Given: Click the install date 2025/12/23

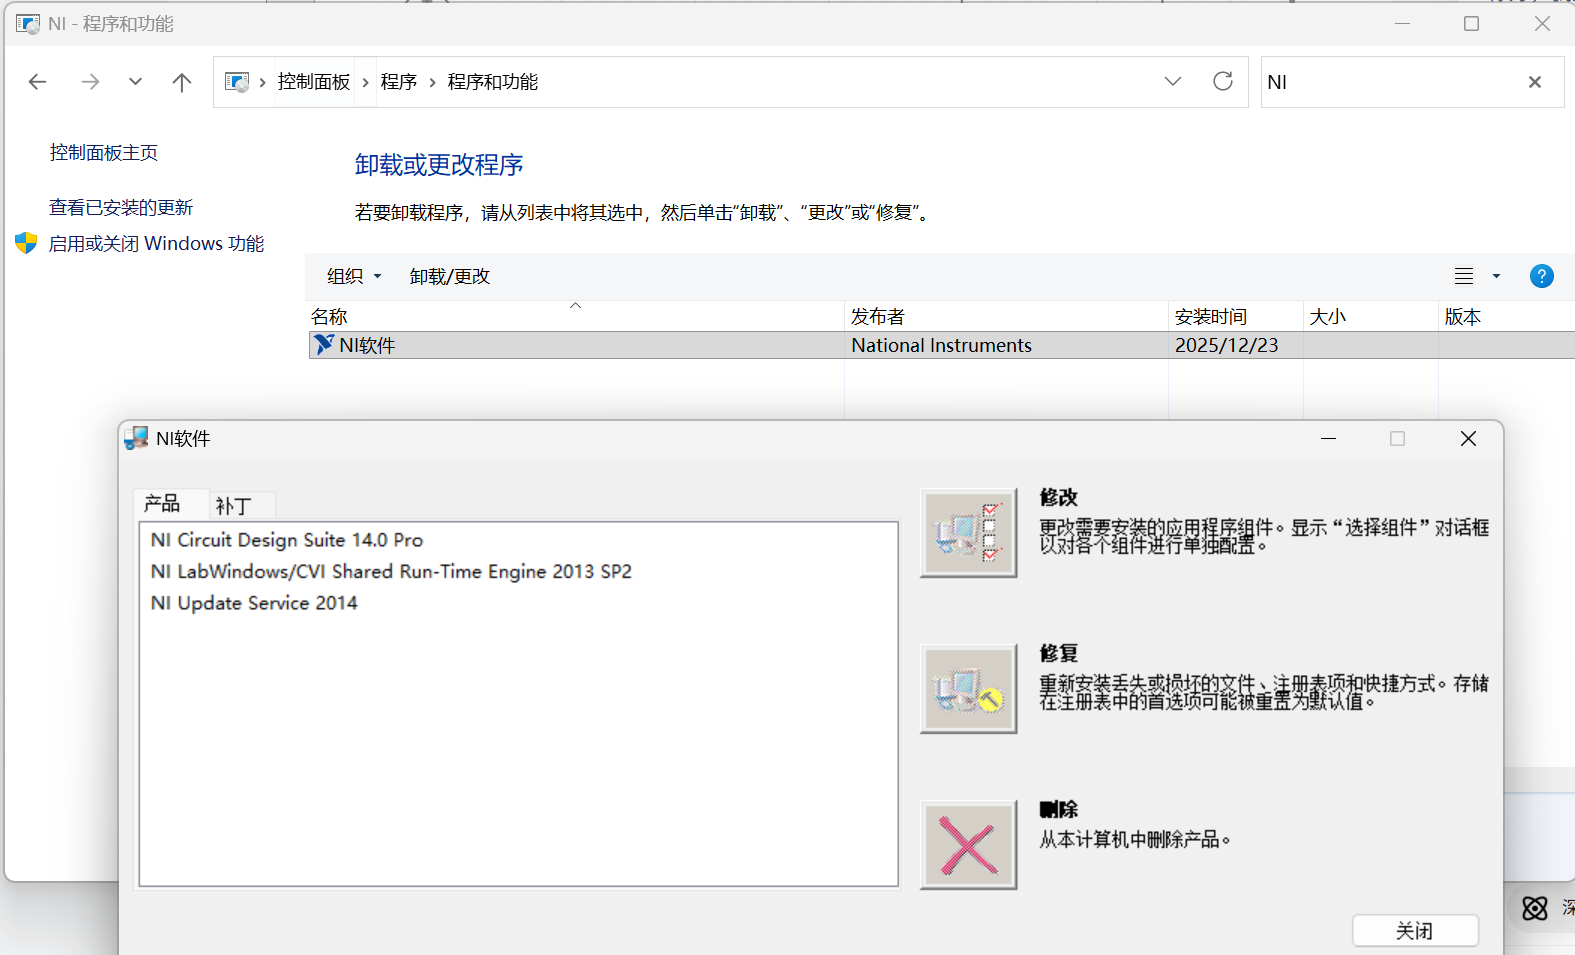Looking at the screenshot, I should (1226, 345).
